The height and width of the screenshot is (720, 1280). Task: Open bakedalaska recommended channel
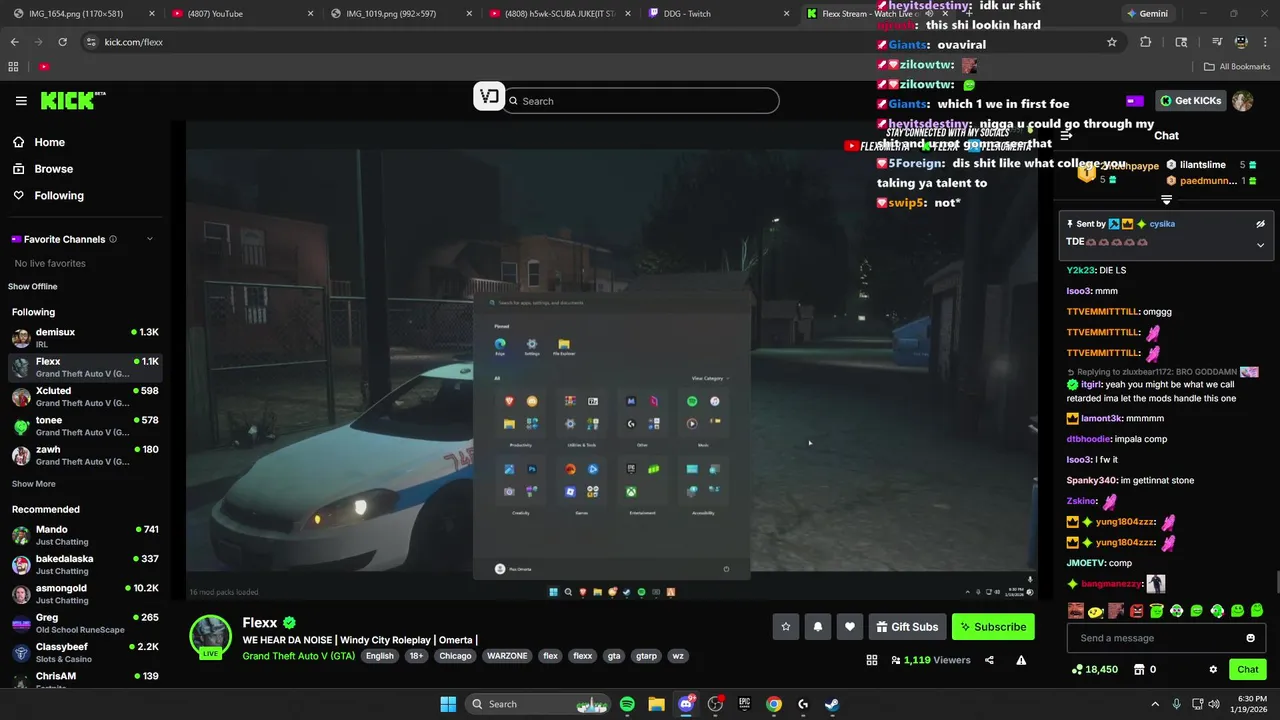(x=85, y=564)
